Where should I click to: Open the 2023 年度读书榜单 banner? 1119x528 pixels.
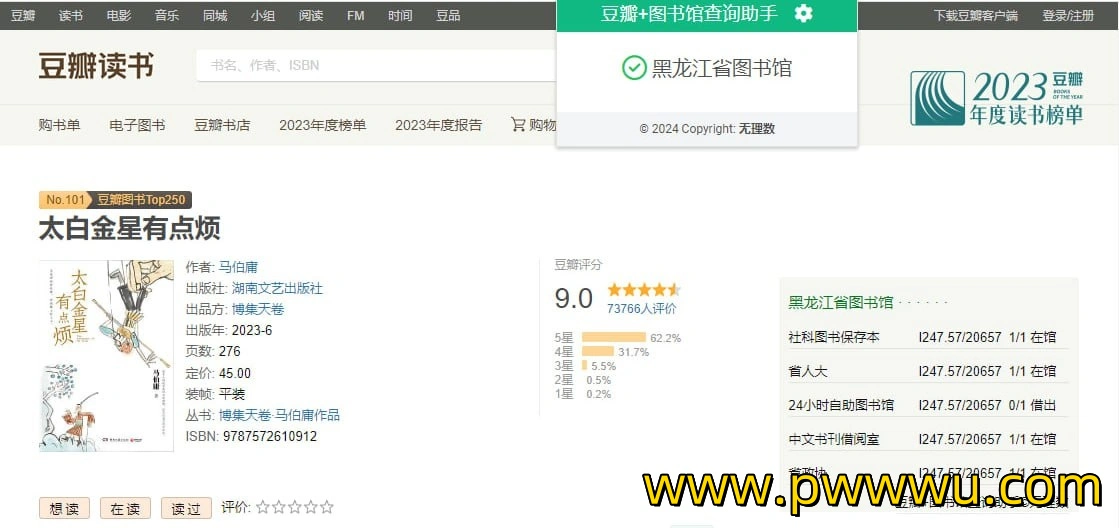(x=997, y=98)
